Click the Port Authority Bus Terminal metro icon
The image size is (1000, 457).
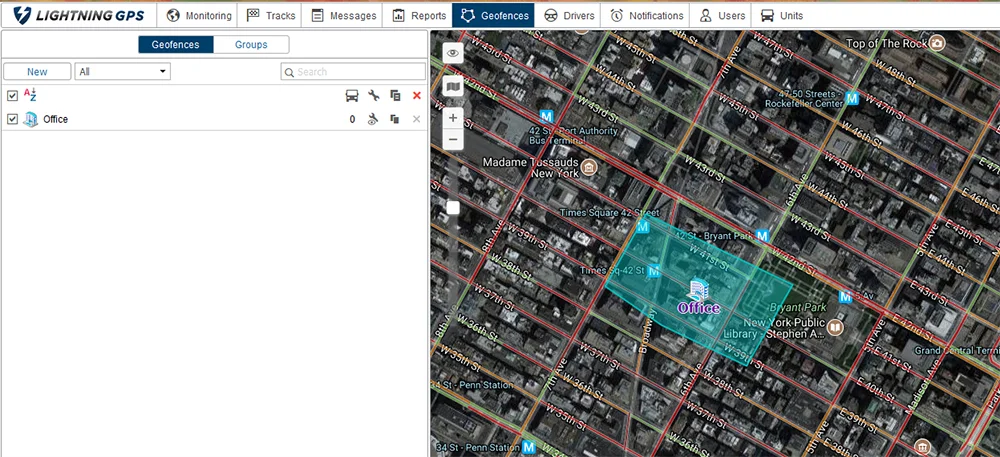[546, 117]
